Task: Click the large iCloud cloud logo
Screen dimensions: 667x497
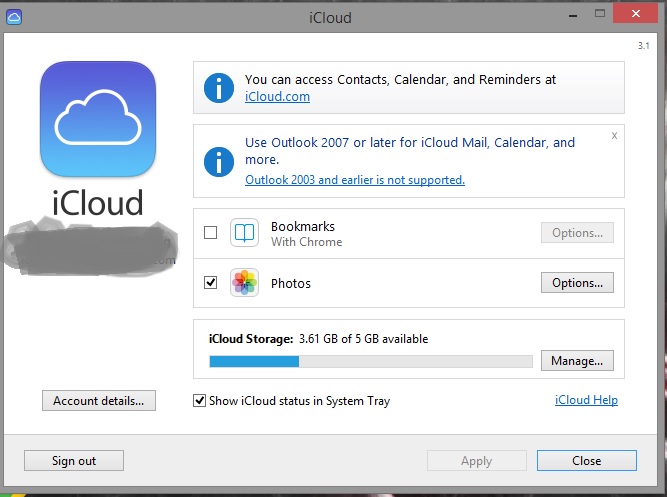Action: [98, 119]
